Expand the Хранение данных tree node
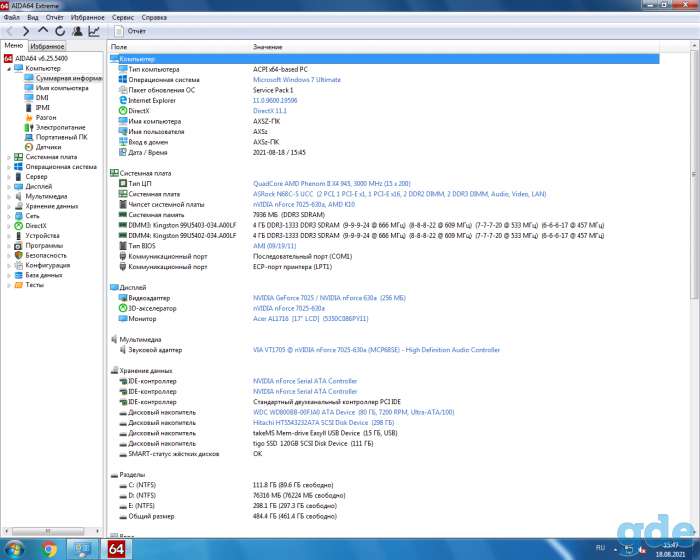Viewport: 700px width, 560px height. 8,206
